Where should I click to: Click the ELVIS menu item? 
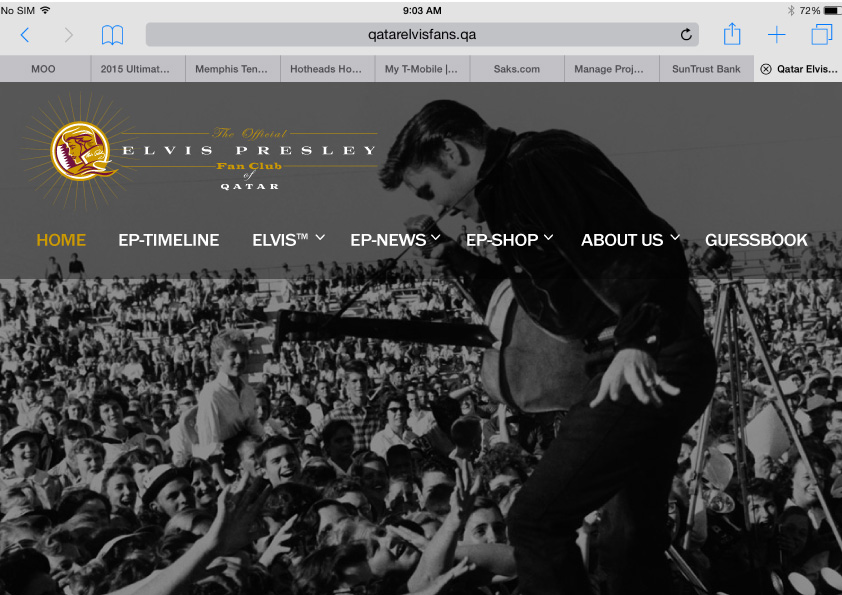(x=280, y=240)
